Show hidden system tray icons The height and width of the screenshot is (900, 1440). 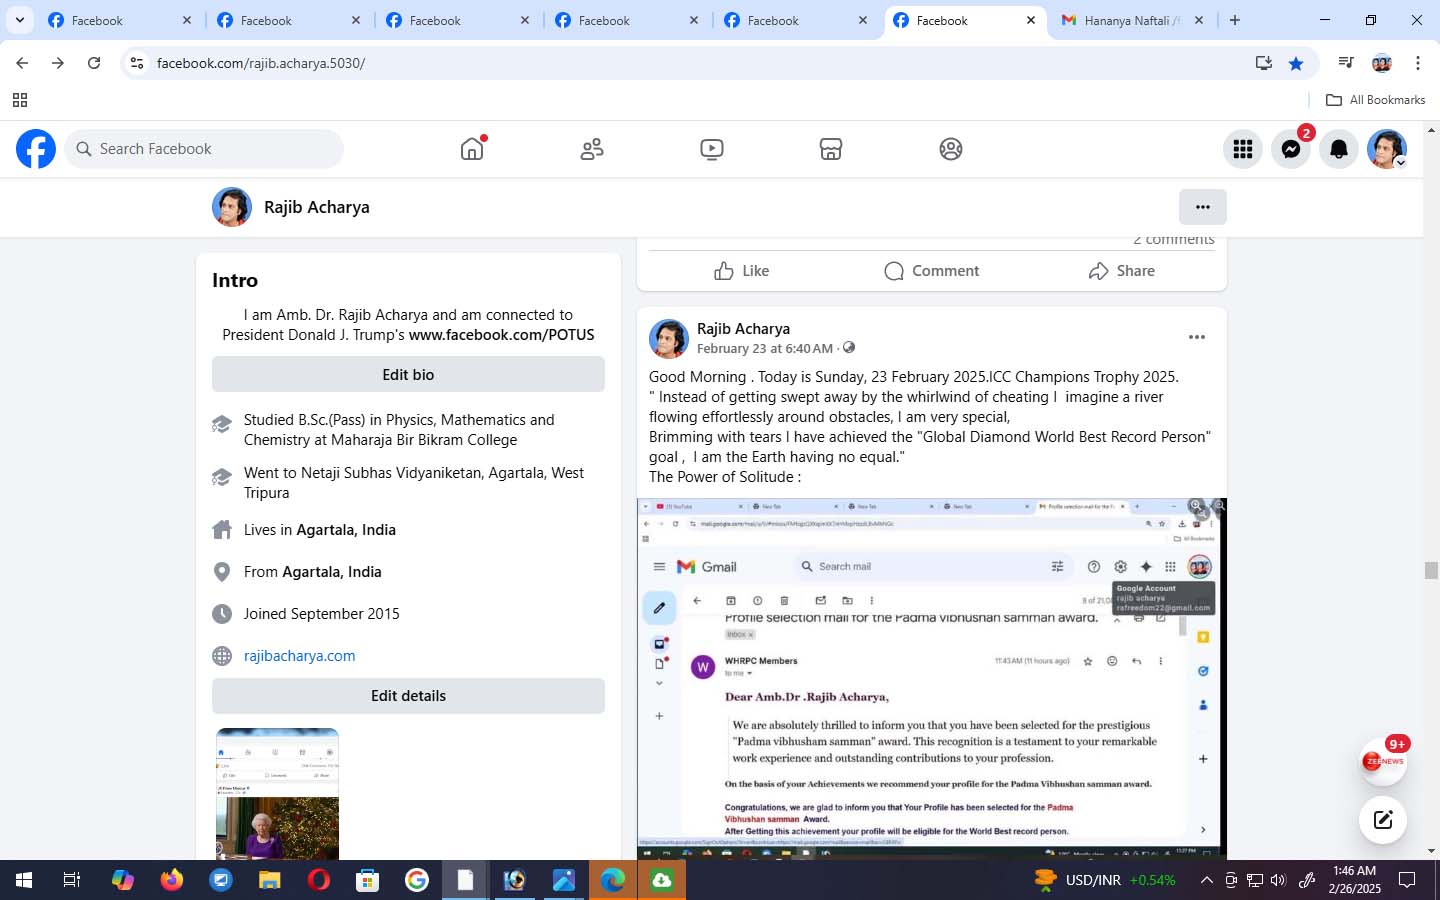(x=1207, y=880)
